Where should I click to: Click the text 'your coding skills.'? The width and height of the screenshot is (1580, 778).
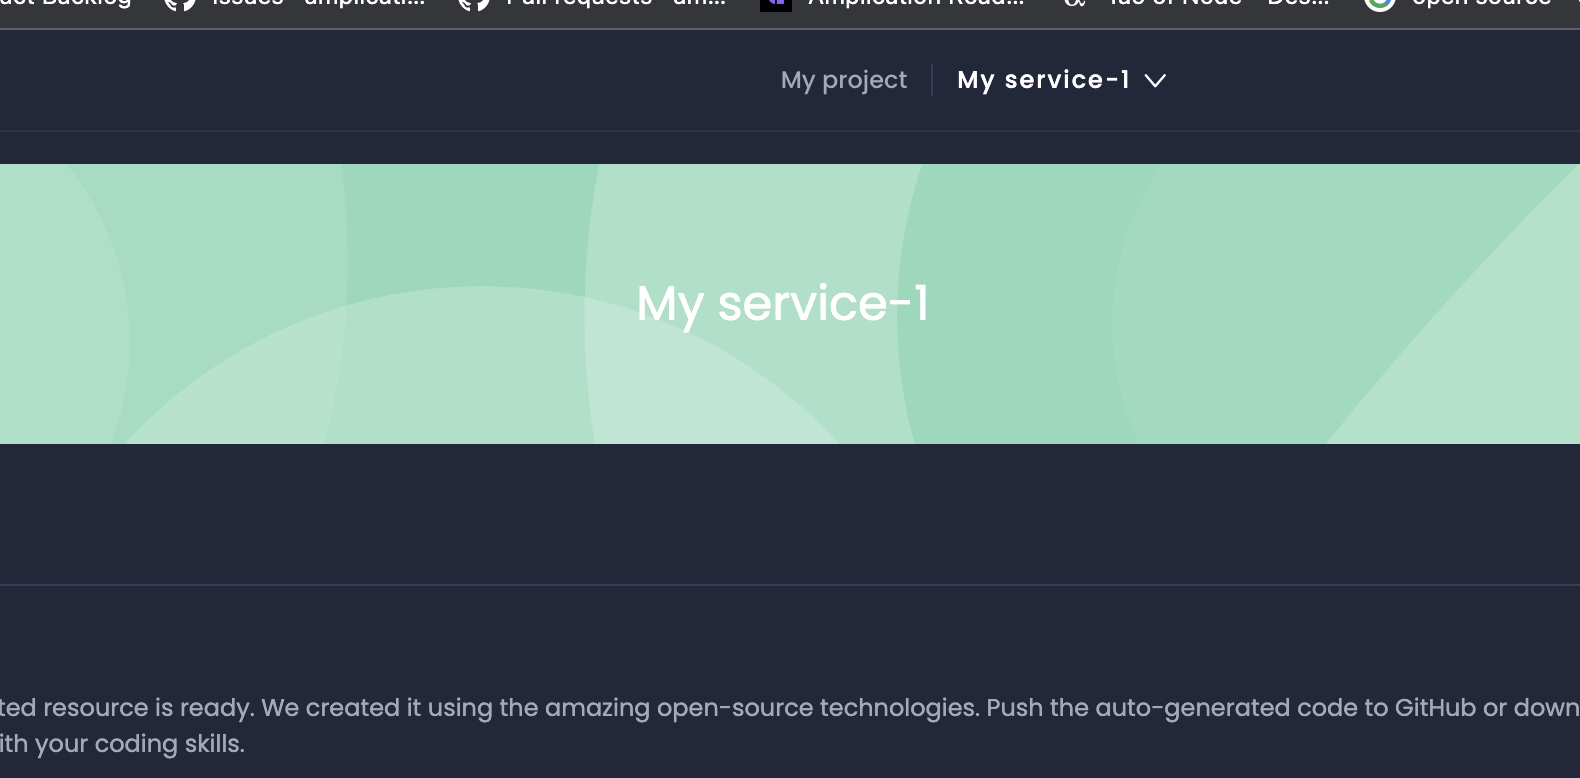coord(139,745)
